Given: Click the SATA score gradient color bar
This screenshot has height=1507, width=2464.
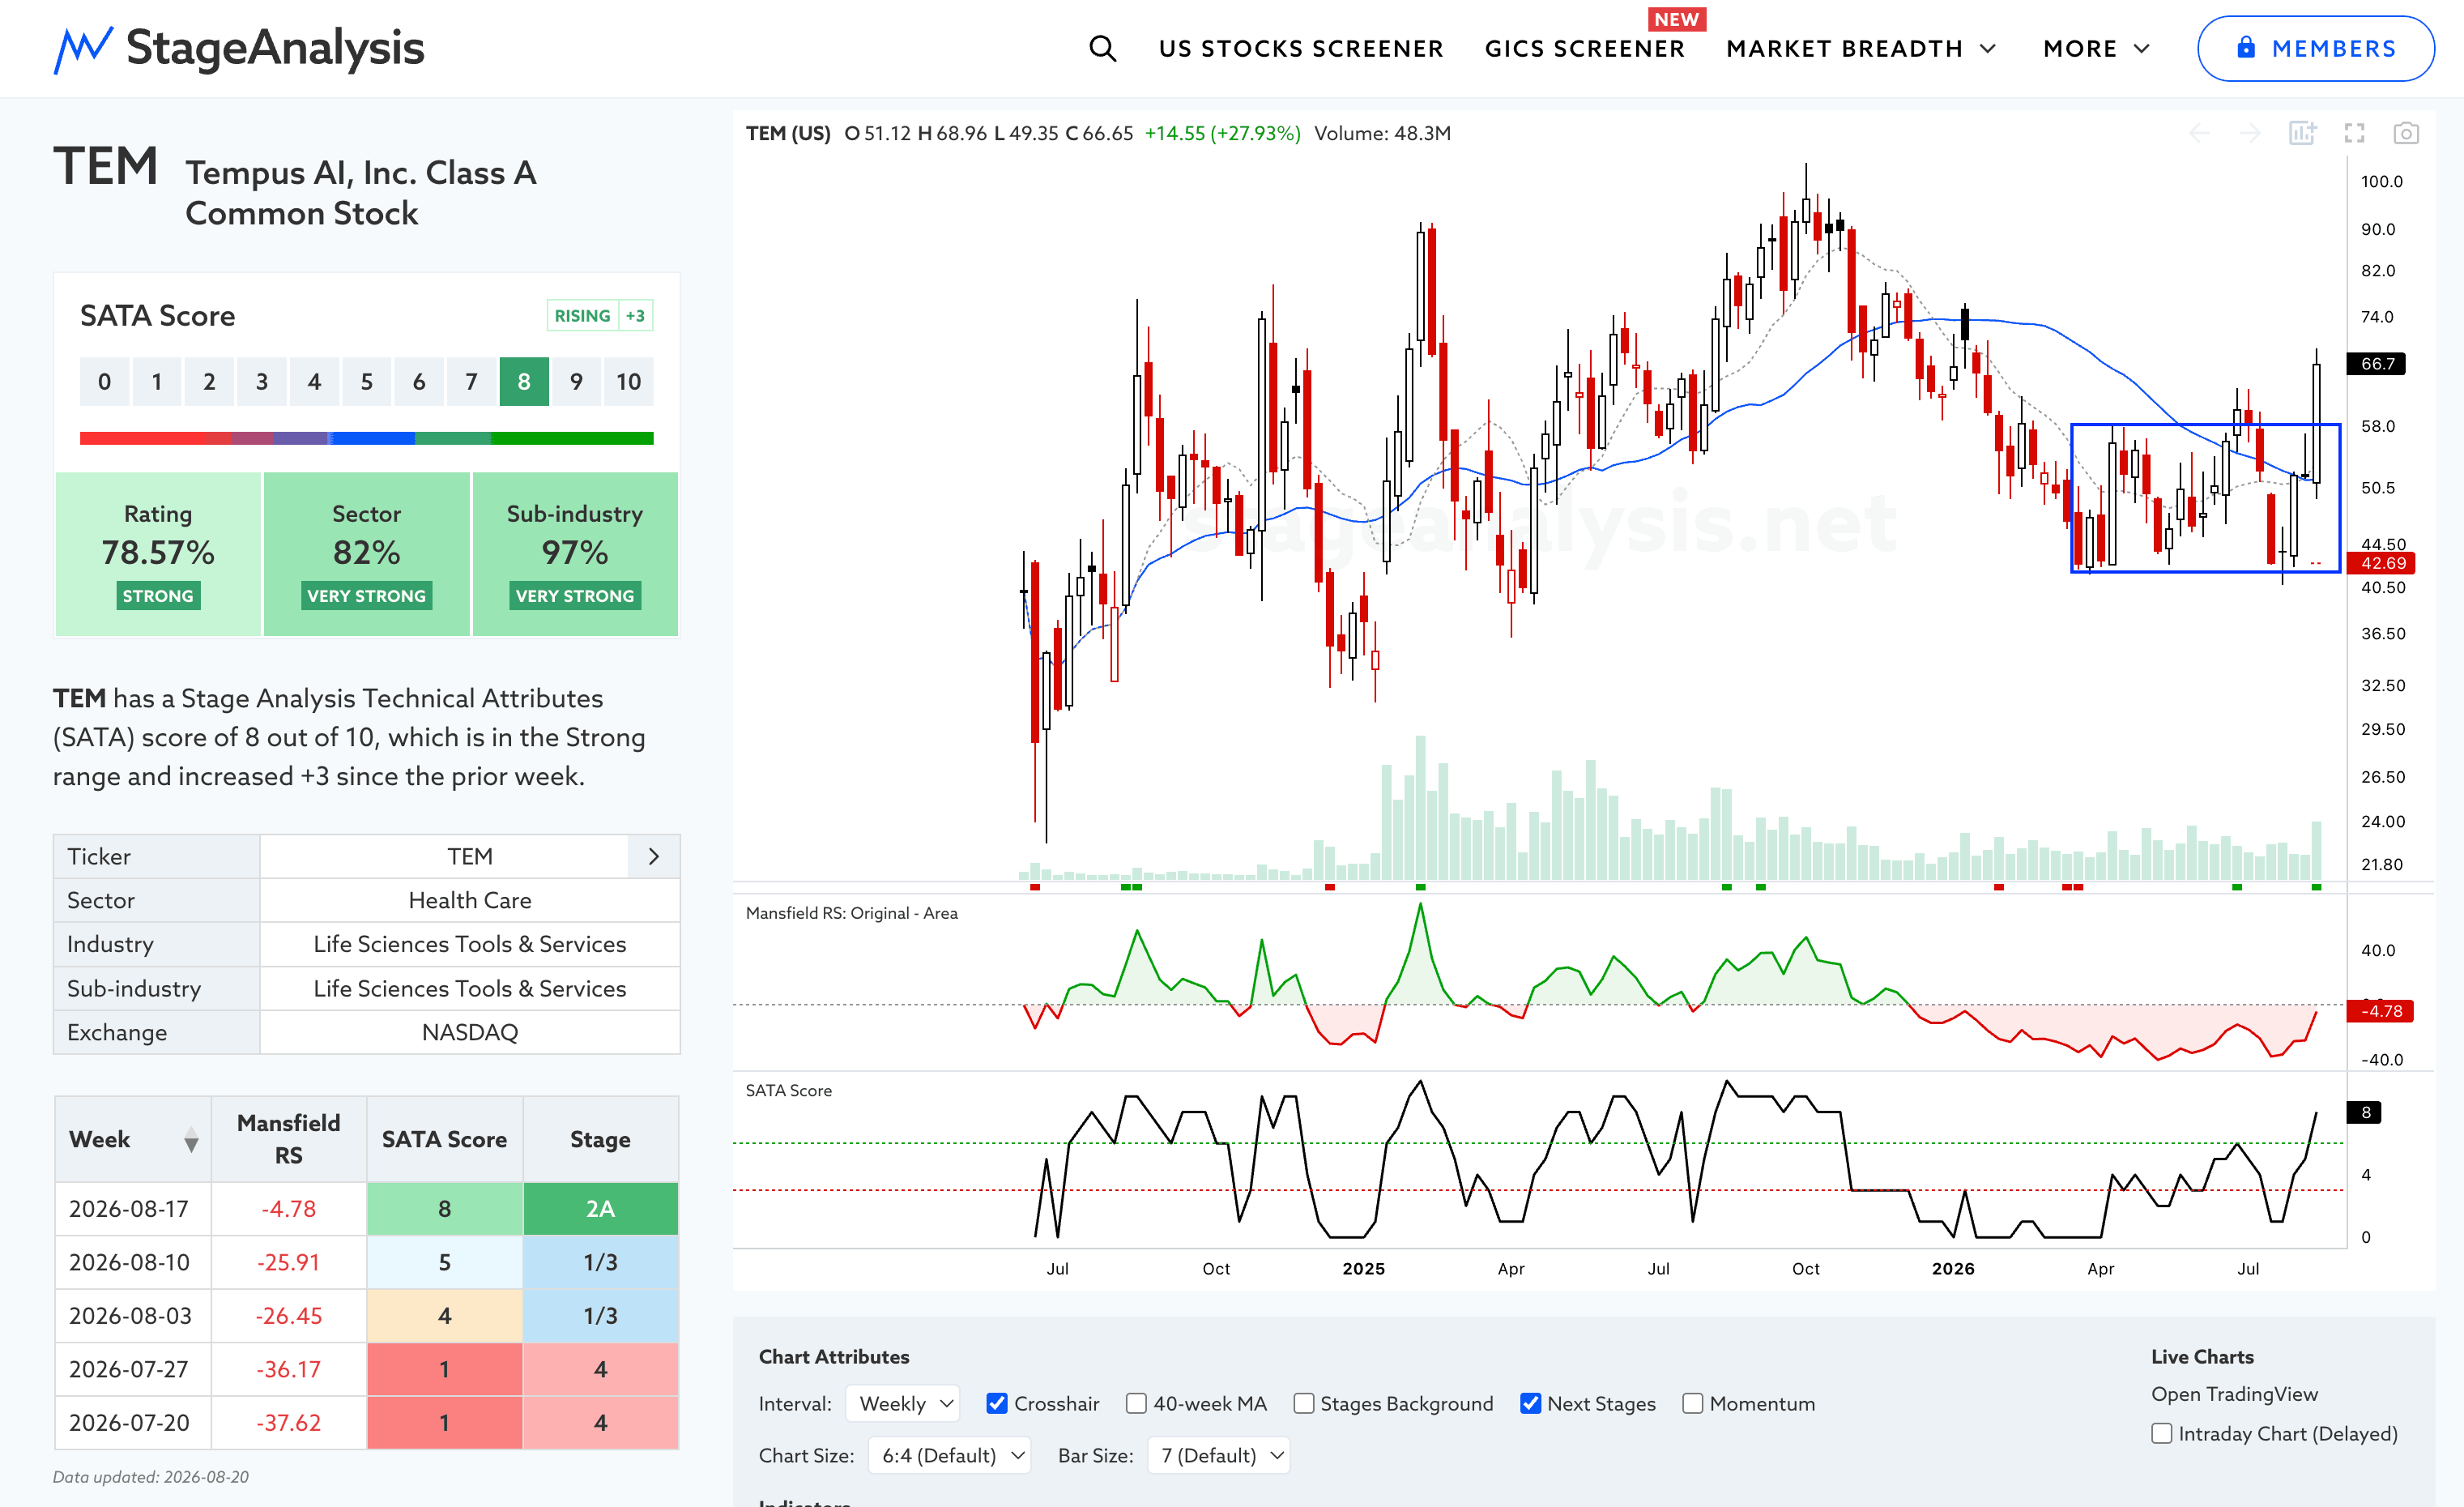Looking at the screenshot, I should [x=367, y=438].
